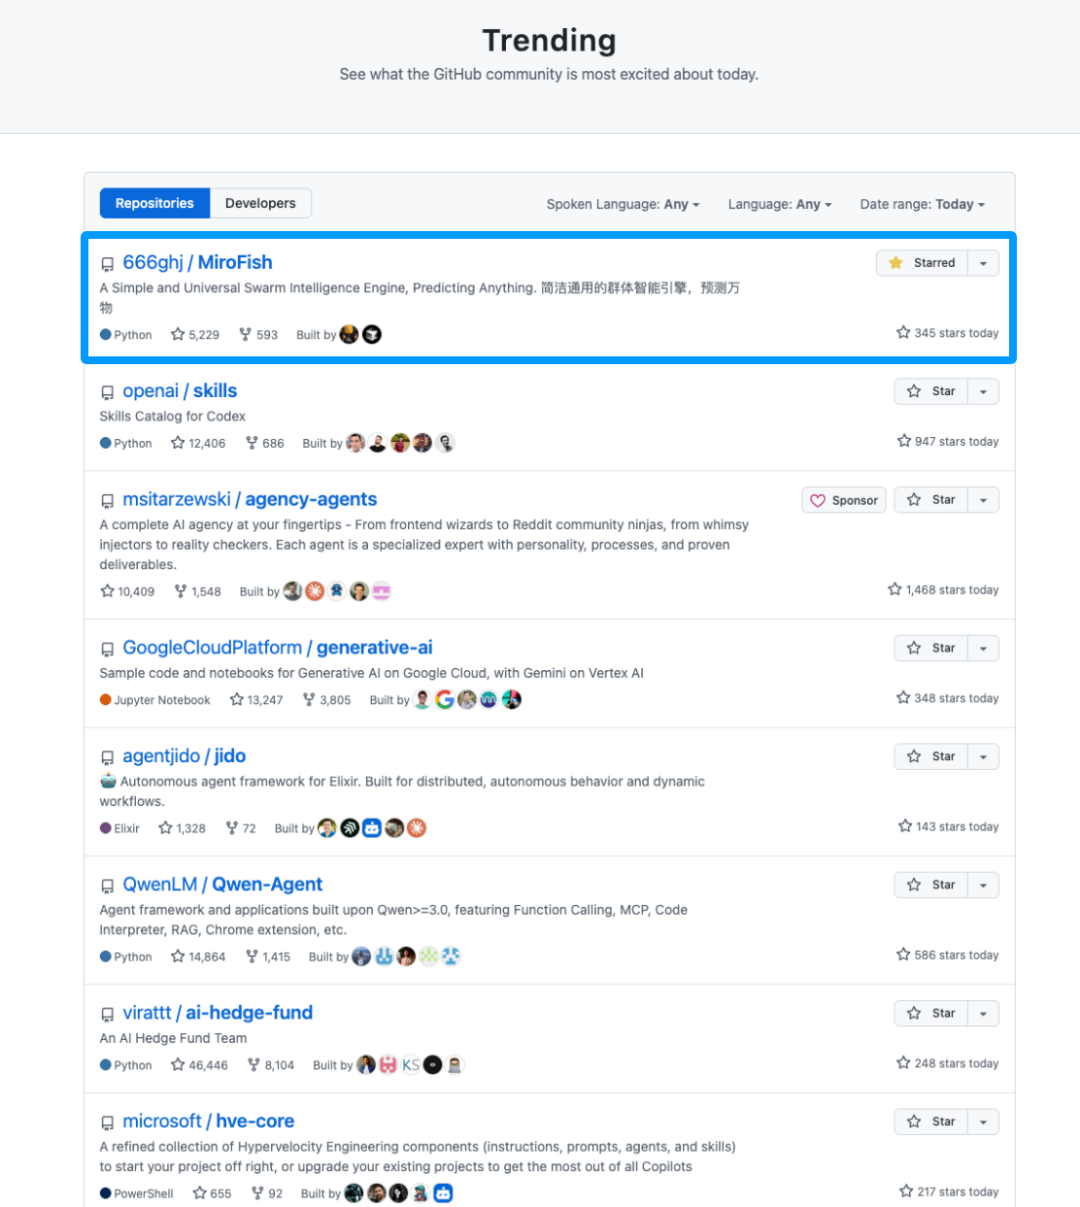Click star icon showing 46,446 for ai-hedge-fund
This screenshot has height=1207, width=1080.
point(178,1065)
